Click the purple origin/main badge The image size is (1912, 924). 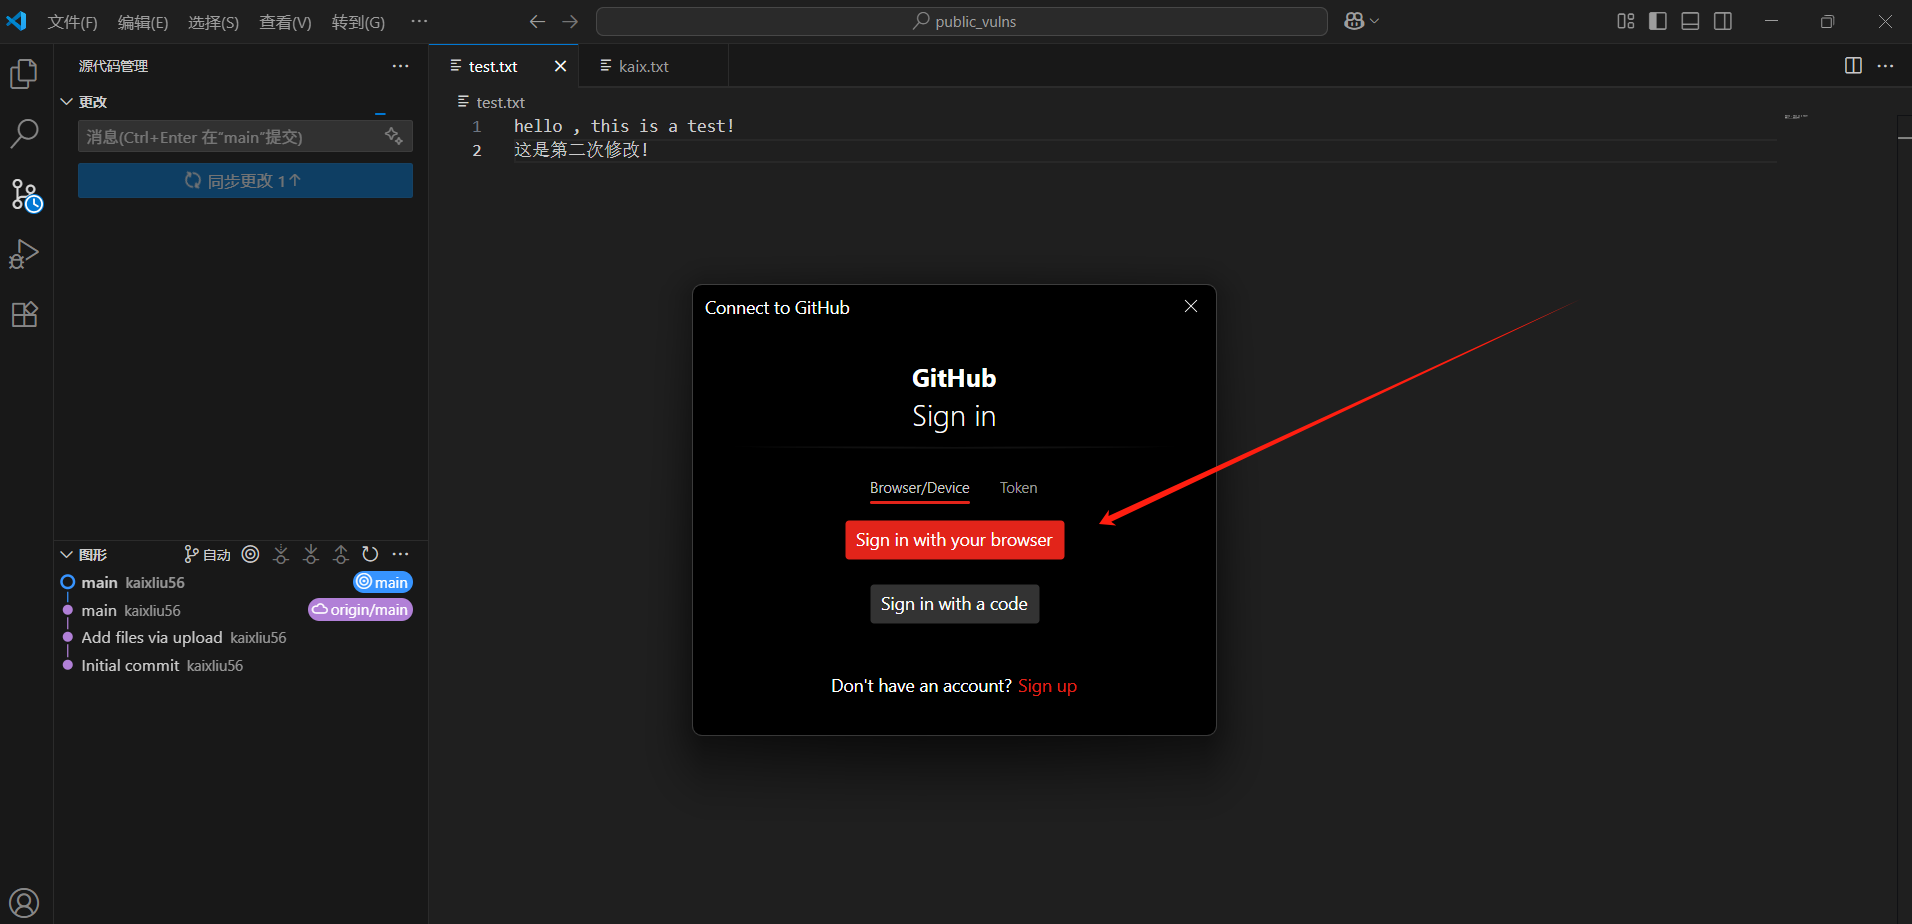pyautogui.click(x=360, y=610)
